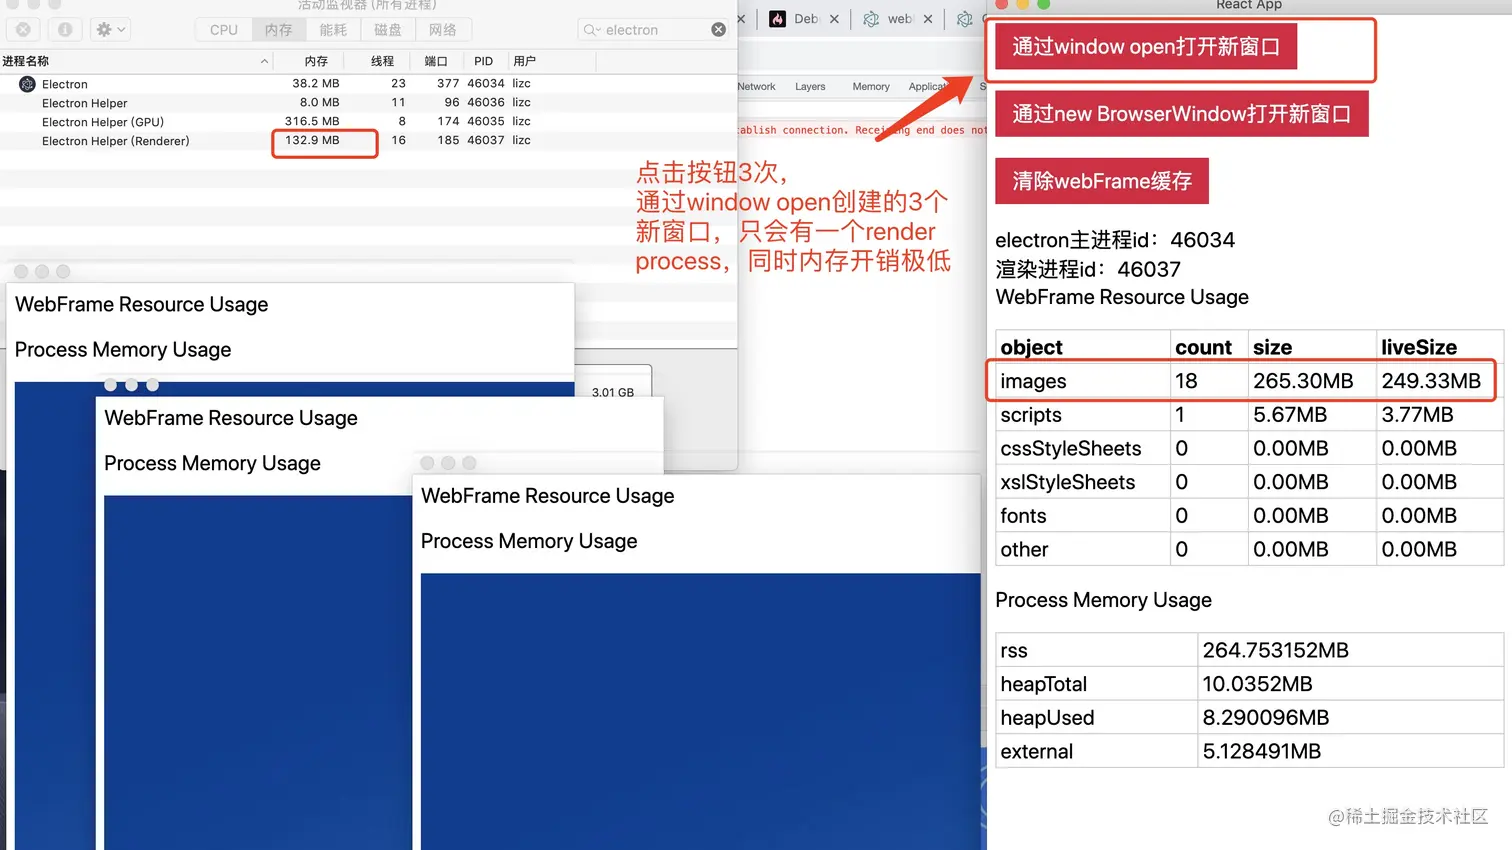Select the Network tab in DevTools
Screen dimensions: 1512x850
[756, 86]
